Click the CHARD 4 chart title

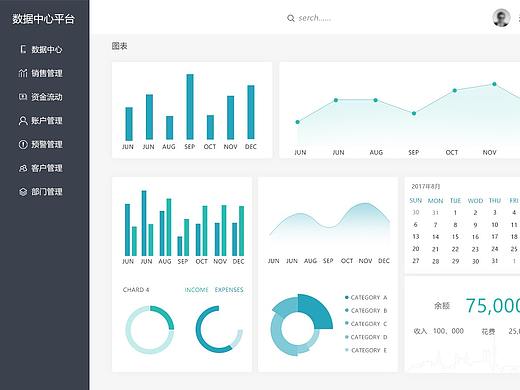pos(136,290)
